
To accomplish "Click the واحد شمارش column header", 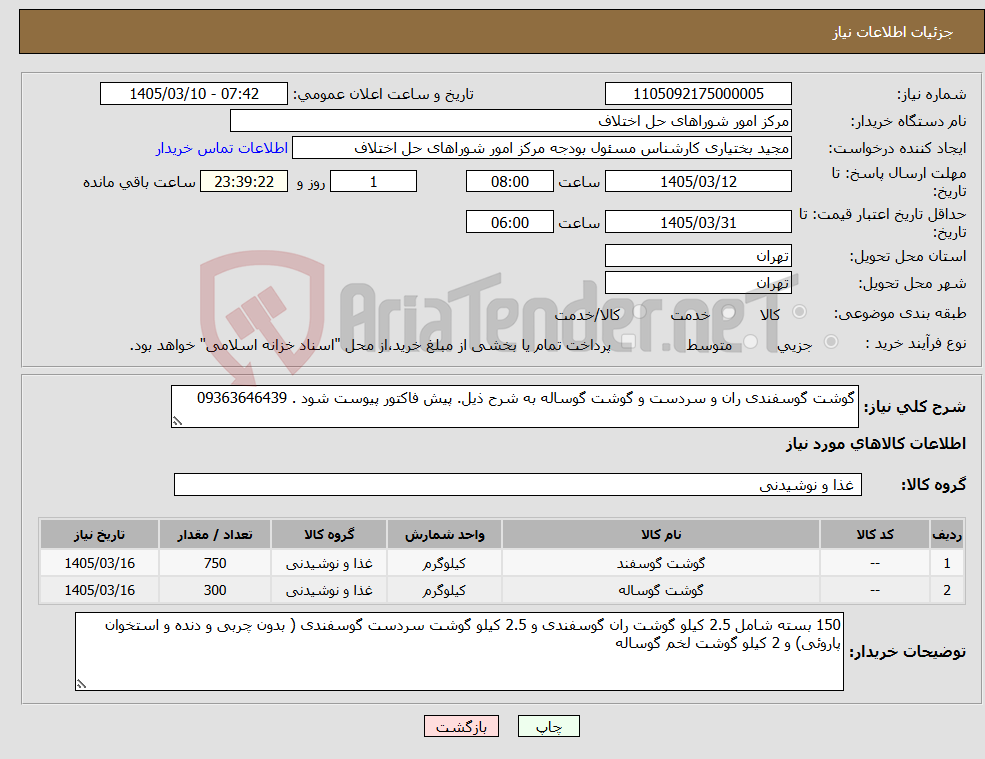I will (444, 535).
